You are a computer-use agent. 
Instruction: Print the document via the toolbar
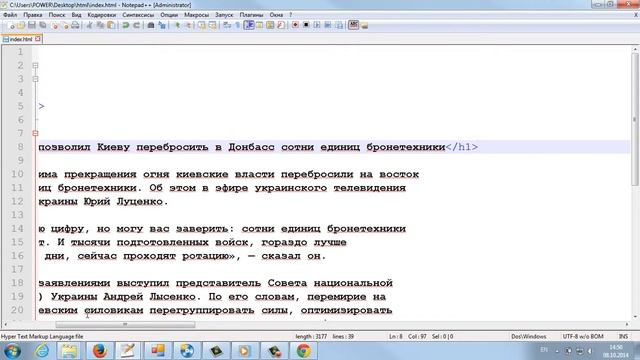point(75,25)
